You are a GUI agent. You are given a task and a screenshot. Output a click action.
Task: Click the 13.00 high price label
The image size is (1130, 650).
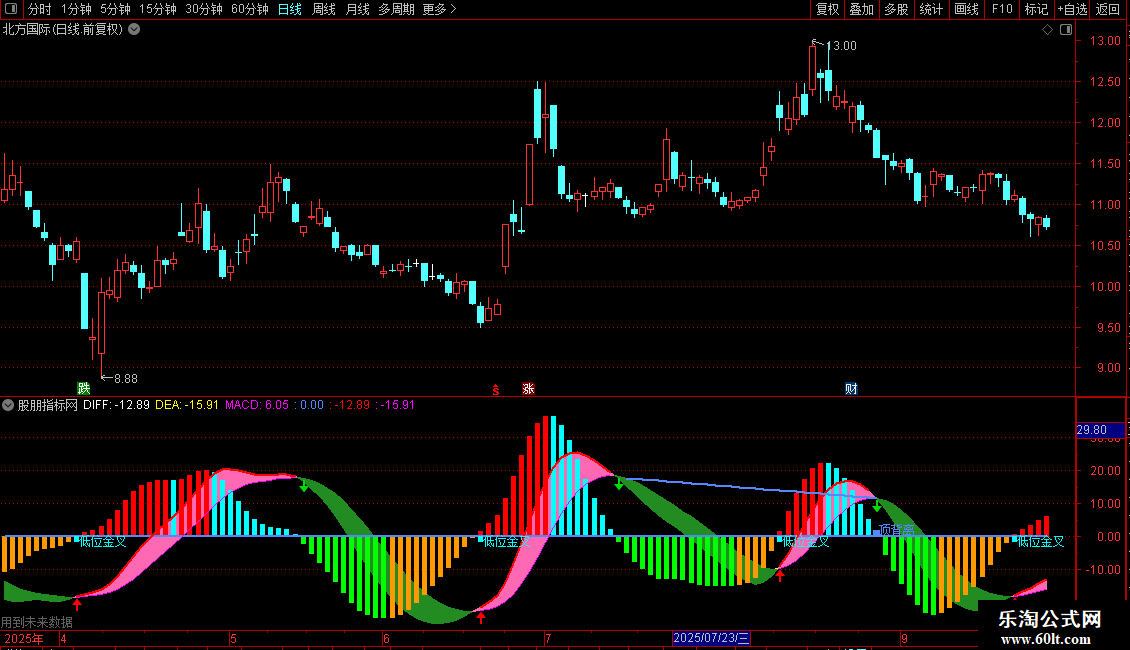[x=841, y=45]
